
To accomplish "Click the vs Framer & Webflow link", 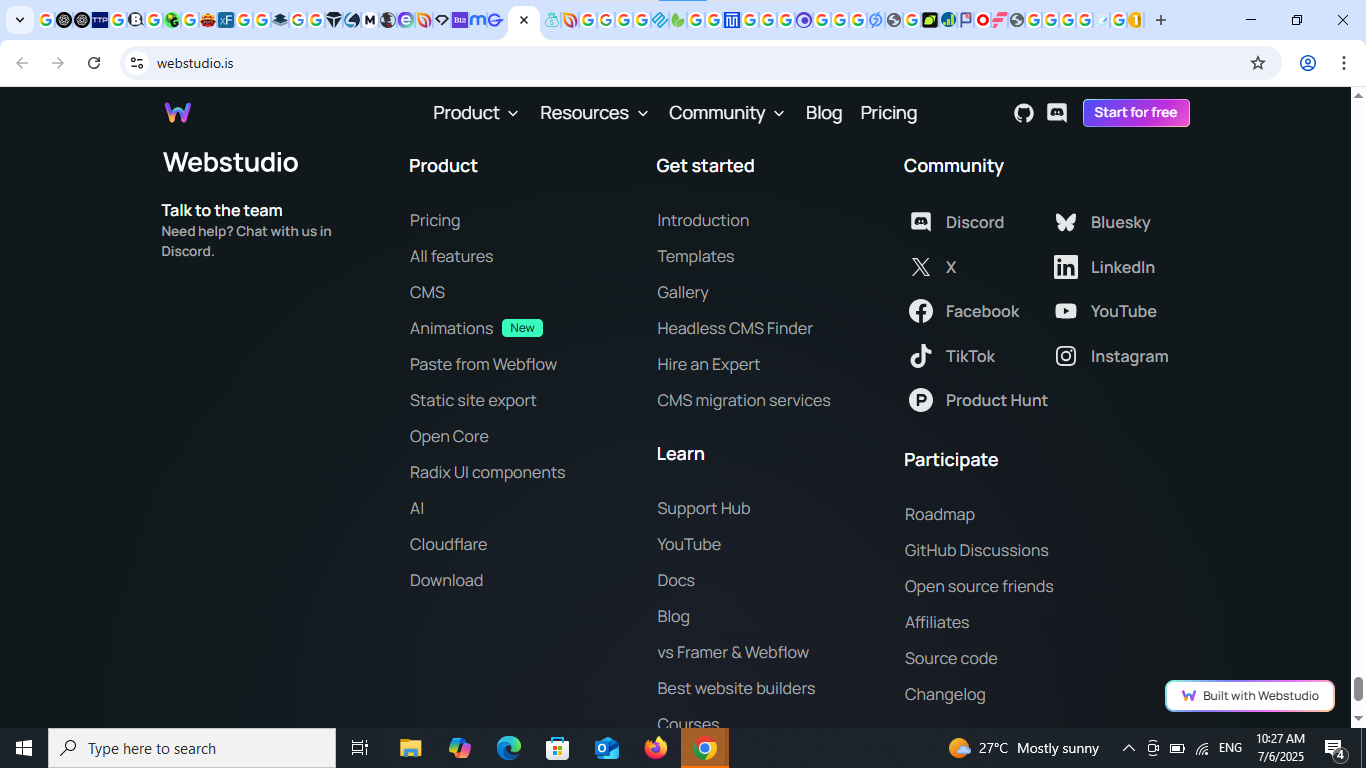I will tap(733, 652).
